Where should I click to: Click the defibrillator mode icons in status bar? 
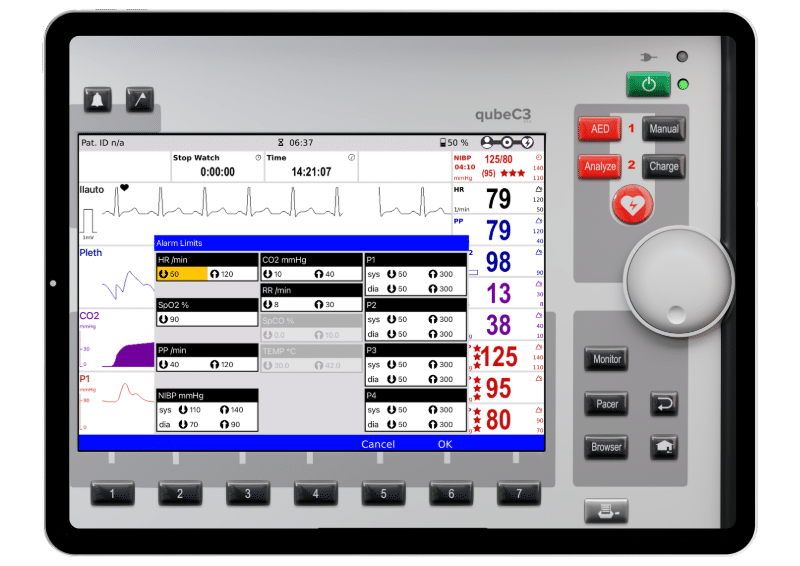click(507, 143)
